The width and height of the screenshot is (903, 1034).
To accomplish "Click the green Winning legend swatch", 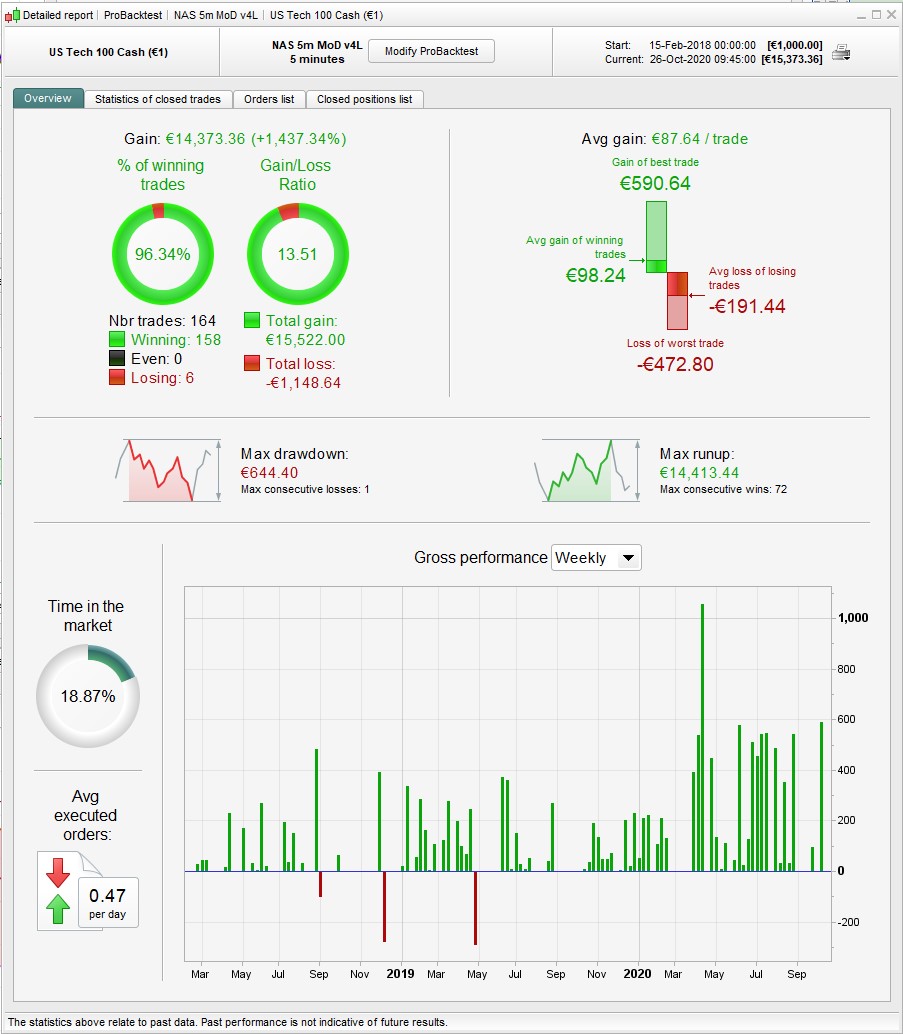I will point(117,340).
